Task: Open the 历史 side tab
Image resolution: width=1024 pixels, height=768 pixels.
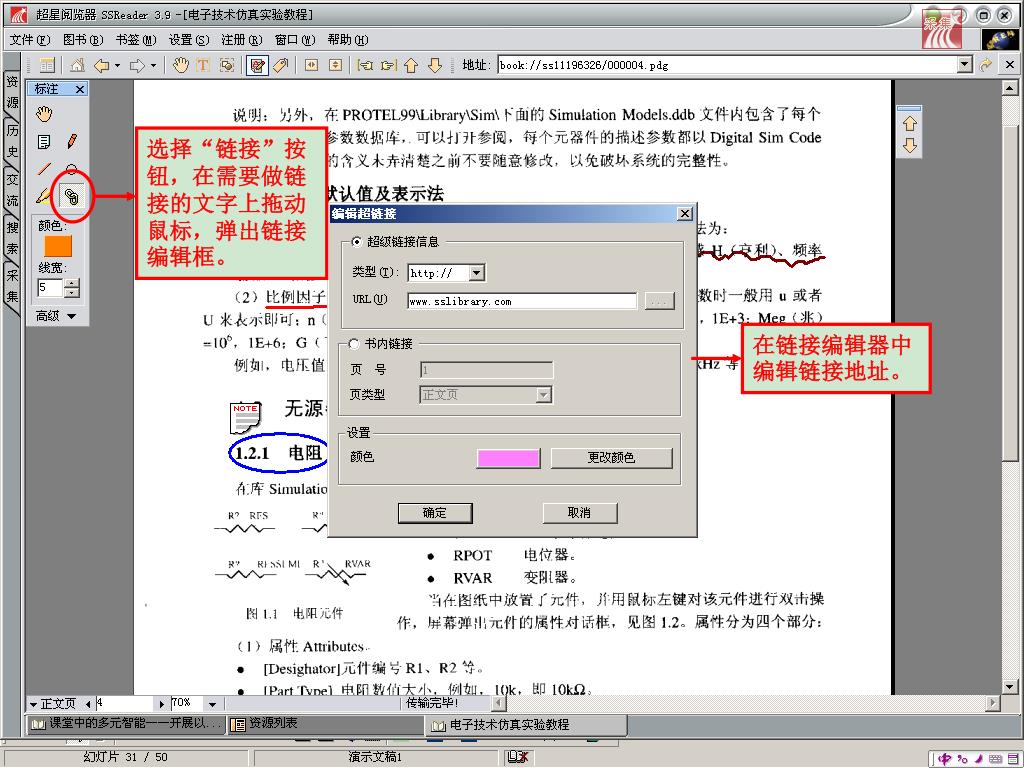Action: (x=12, y=142)
